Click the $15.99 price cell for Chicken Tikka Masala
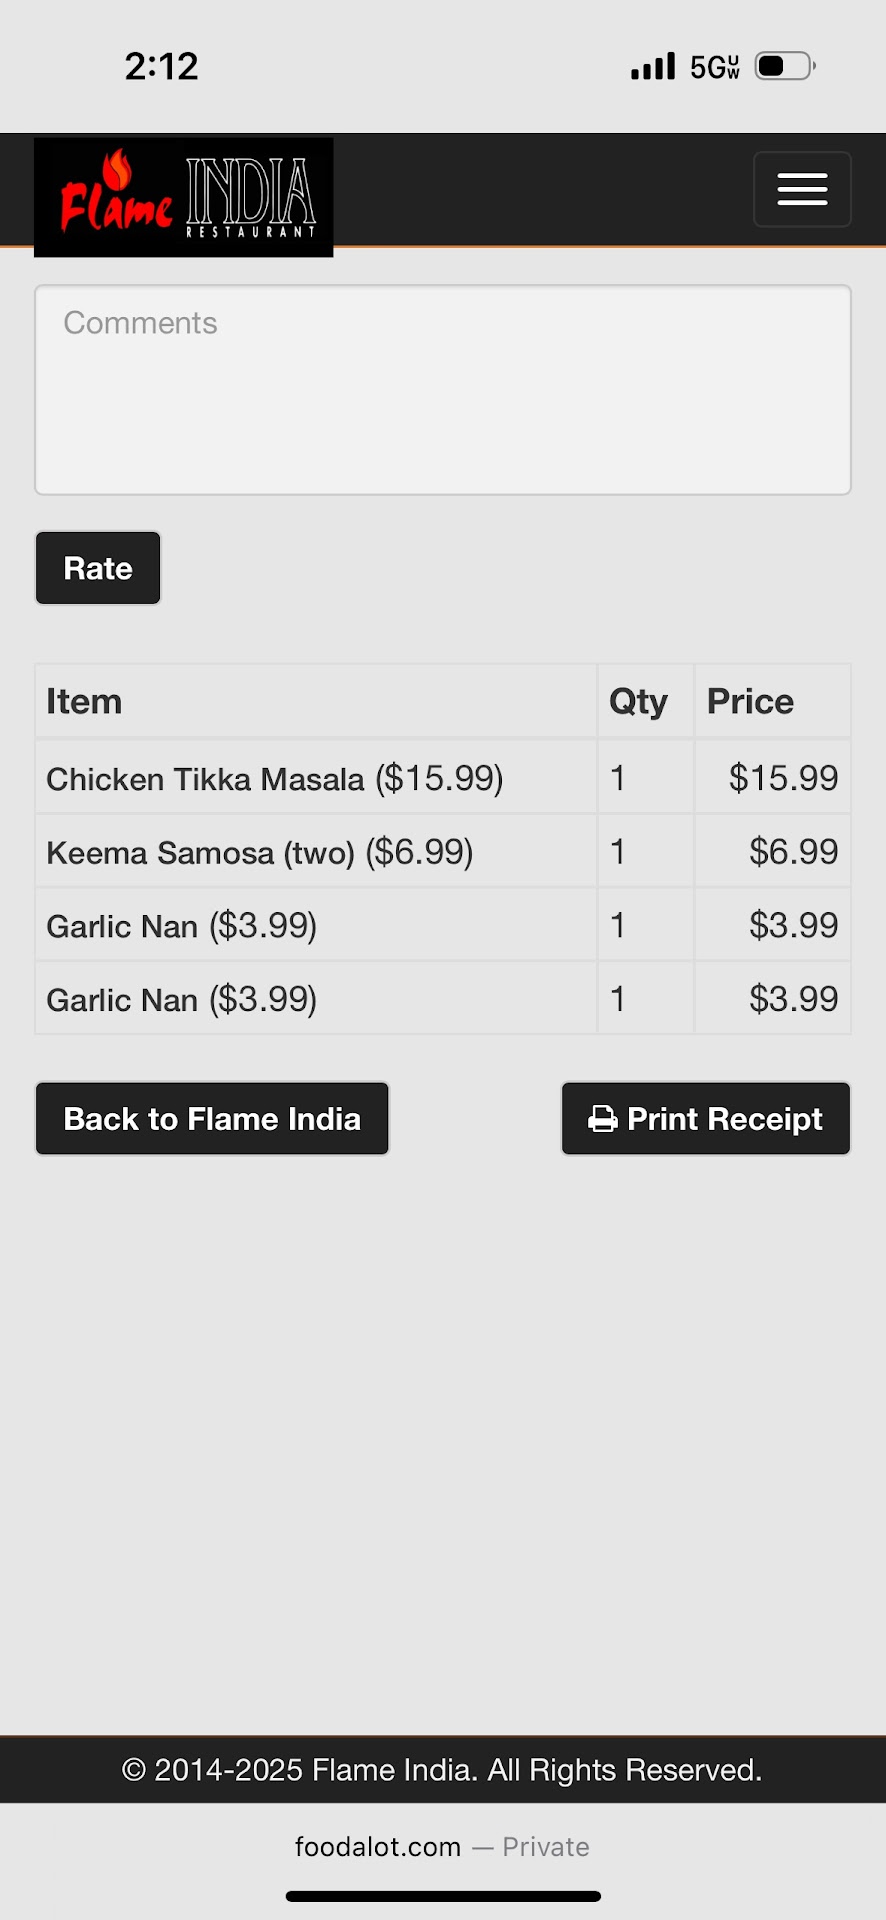 click(783, 778)
